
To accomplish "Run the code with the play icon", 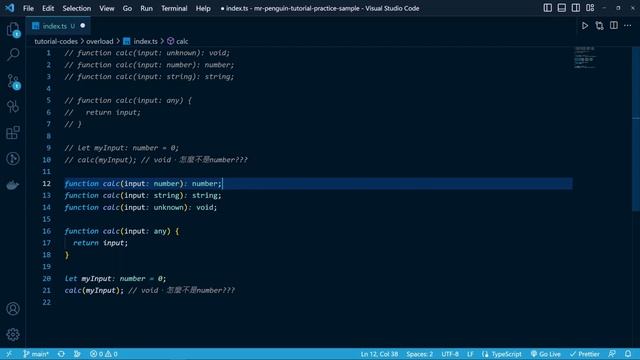I will click(x=585, y=26).
